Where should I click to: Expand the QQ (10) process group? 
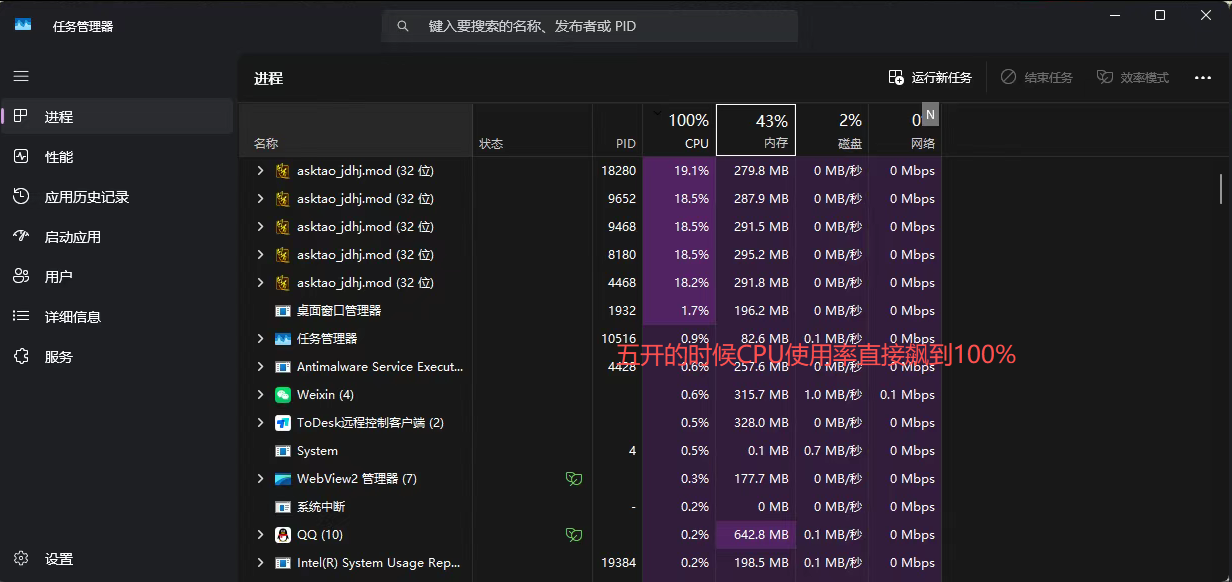click(x=260, y=535)
